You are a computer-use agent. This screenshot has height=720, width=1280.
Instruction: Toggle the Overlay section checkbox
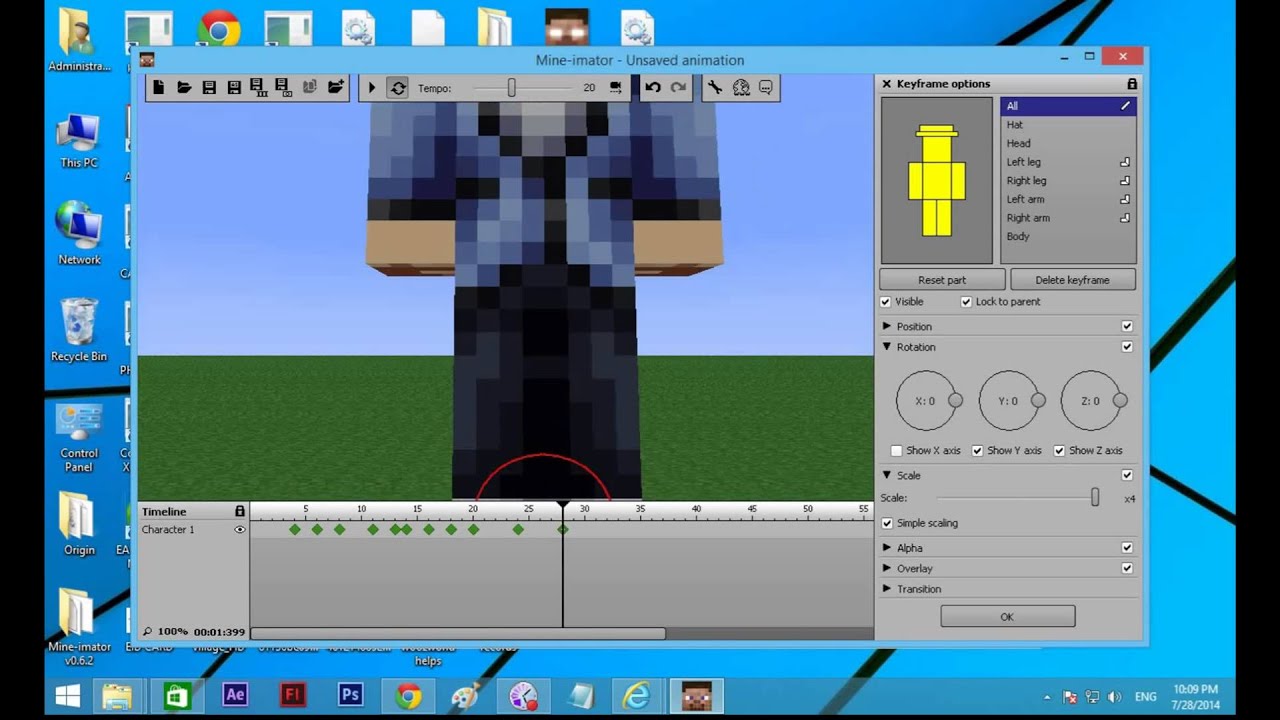click(1127, 568)
